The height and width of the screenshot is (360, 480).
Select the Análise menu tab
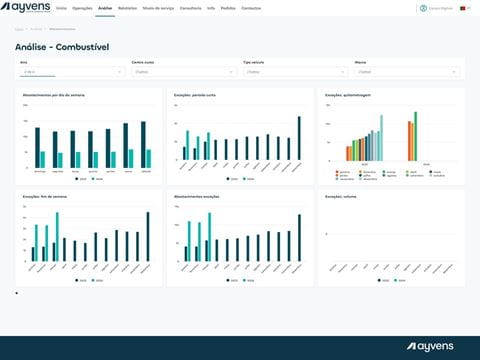pos(105,8)
